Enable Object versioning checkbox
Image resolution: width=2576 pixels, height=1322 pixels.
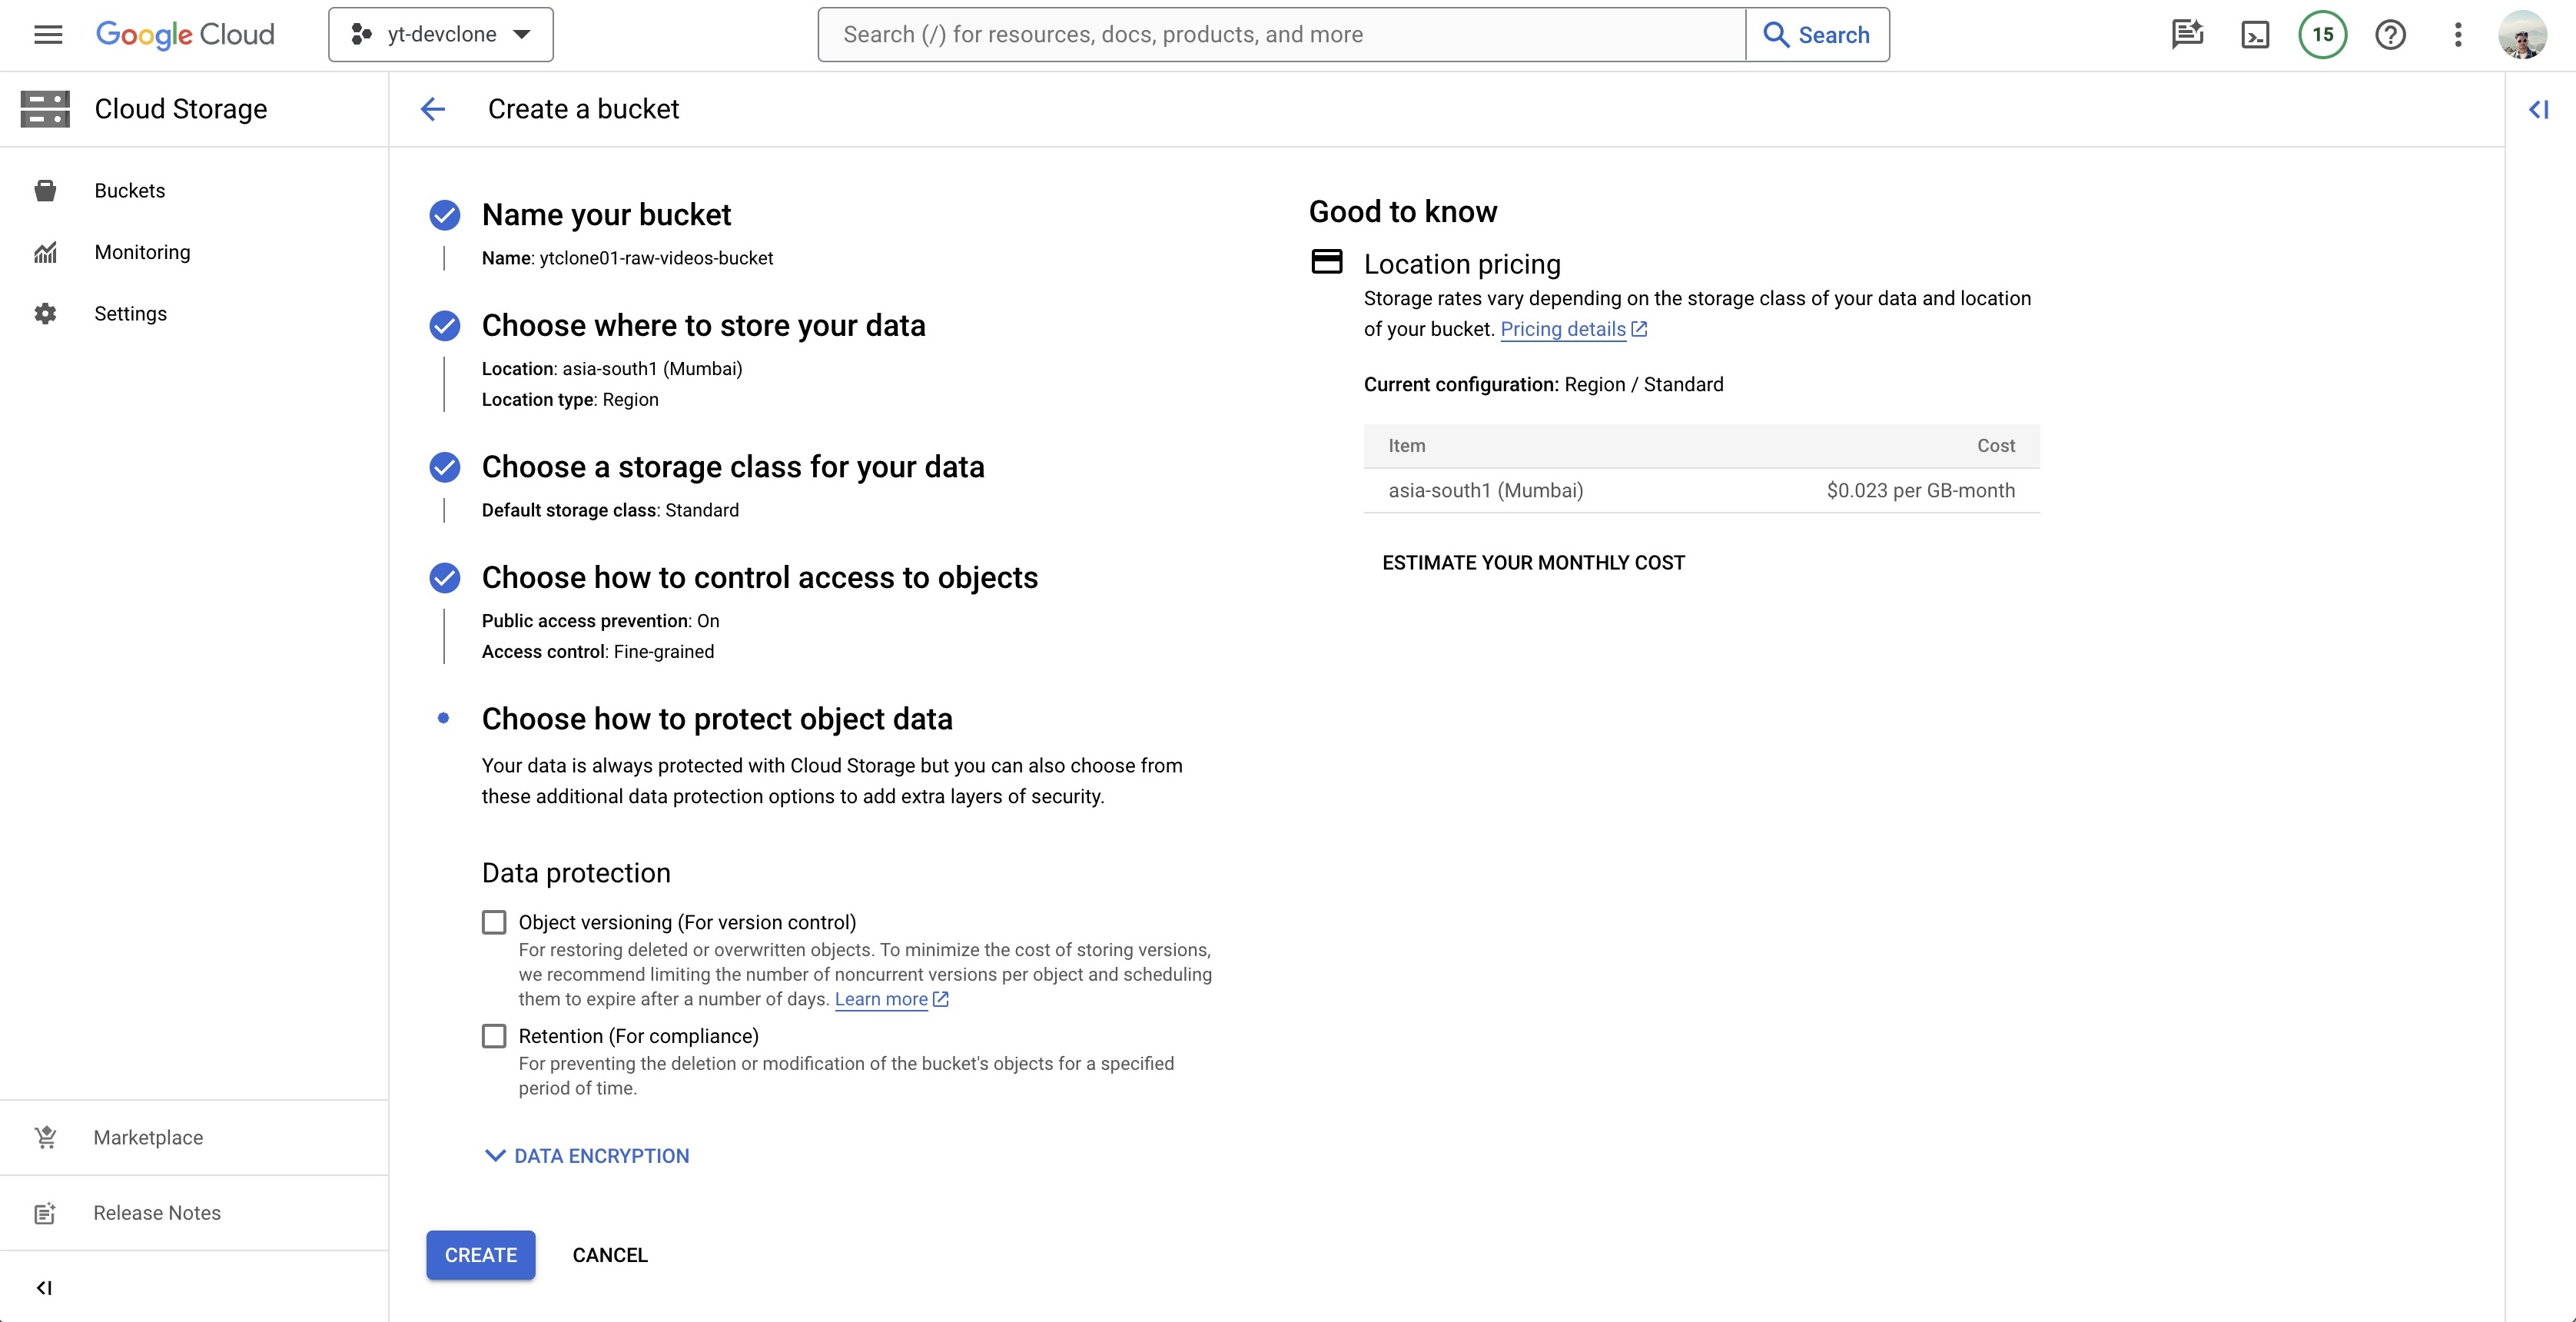pos(494,922)
